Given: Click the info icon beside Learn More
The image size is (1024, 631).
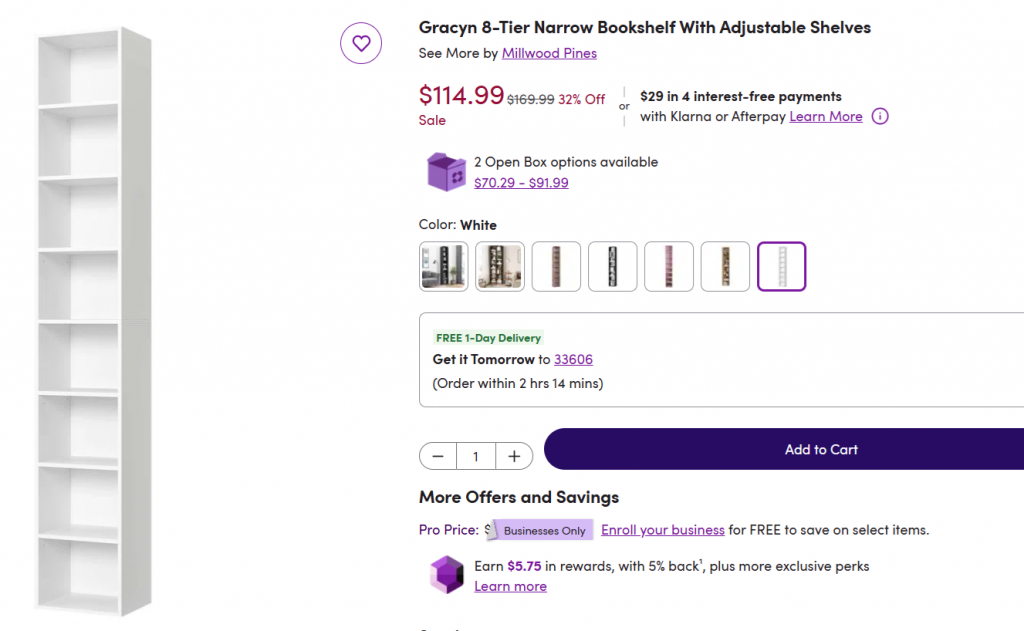Looking at the screenshot, I should (880, 116).
